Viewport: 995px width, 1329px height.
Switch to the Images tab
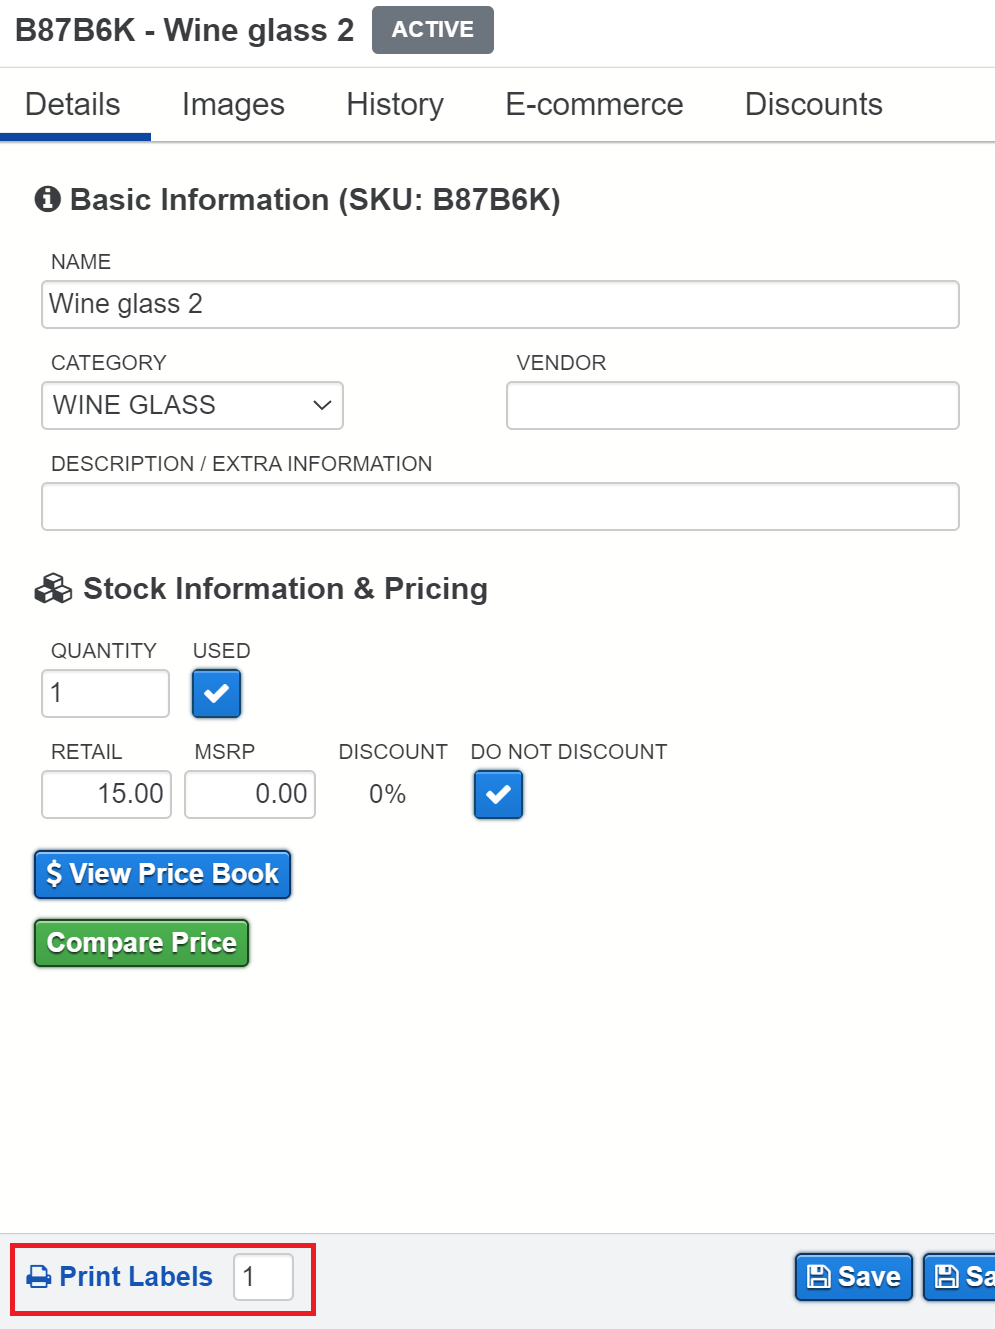pyautogui.click(x=233, y=104)
